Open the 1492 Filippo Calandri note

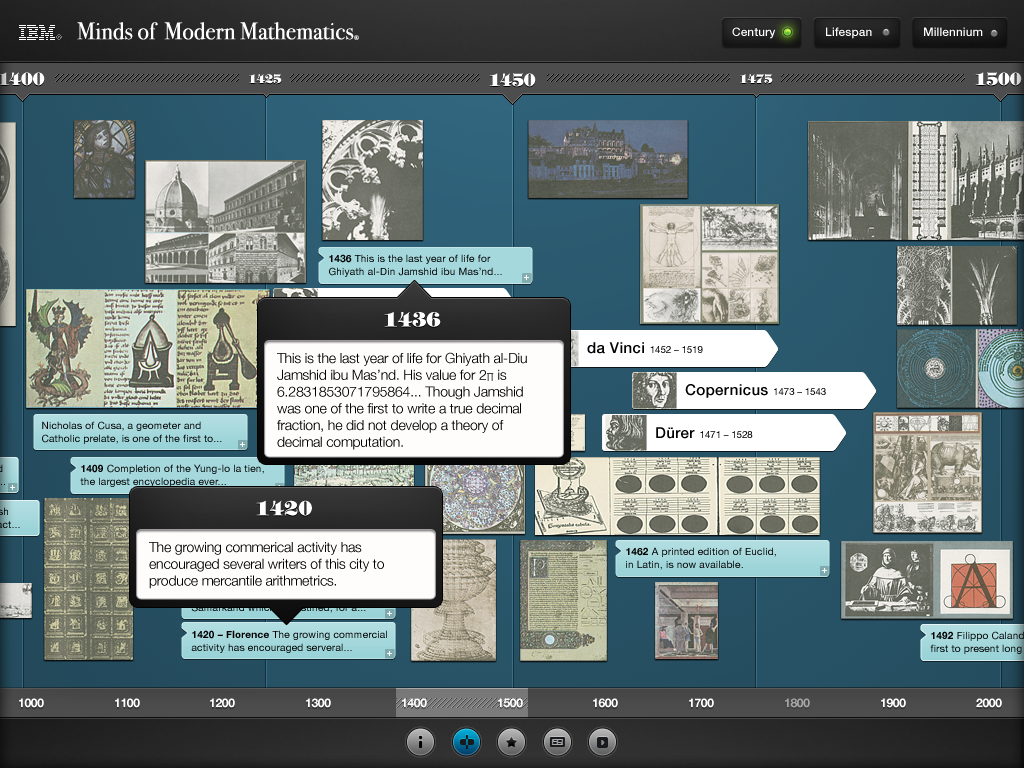[972, 642]
